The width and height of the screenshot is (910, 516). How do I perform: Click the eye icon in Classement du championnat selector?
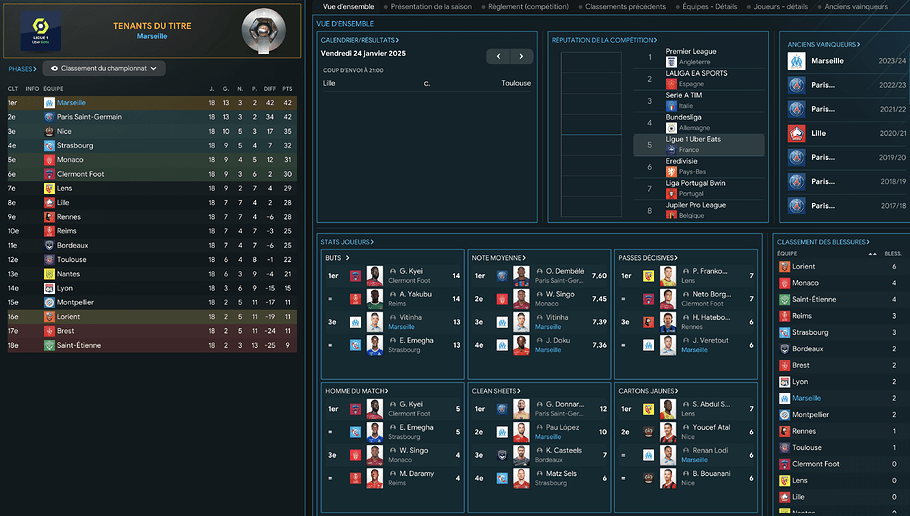click(54, 68)
